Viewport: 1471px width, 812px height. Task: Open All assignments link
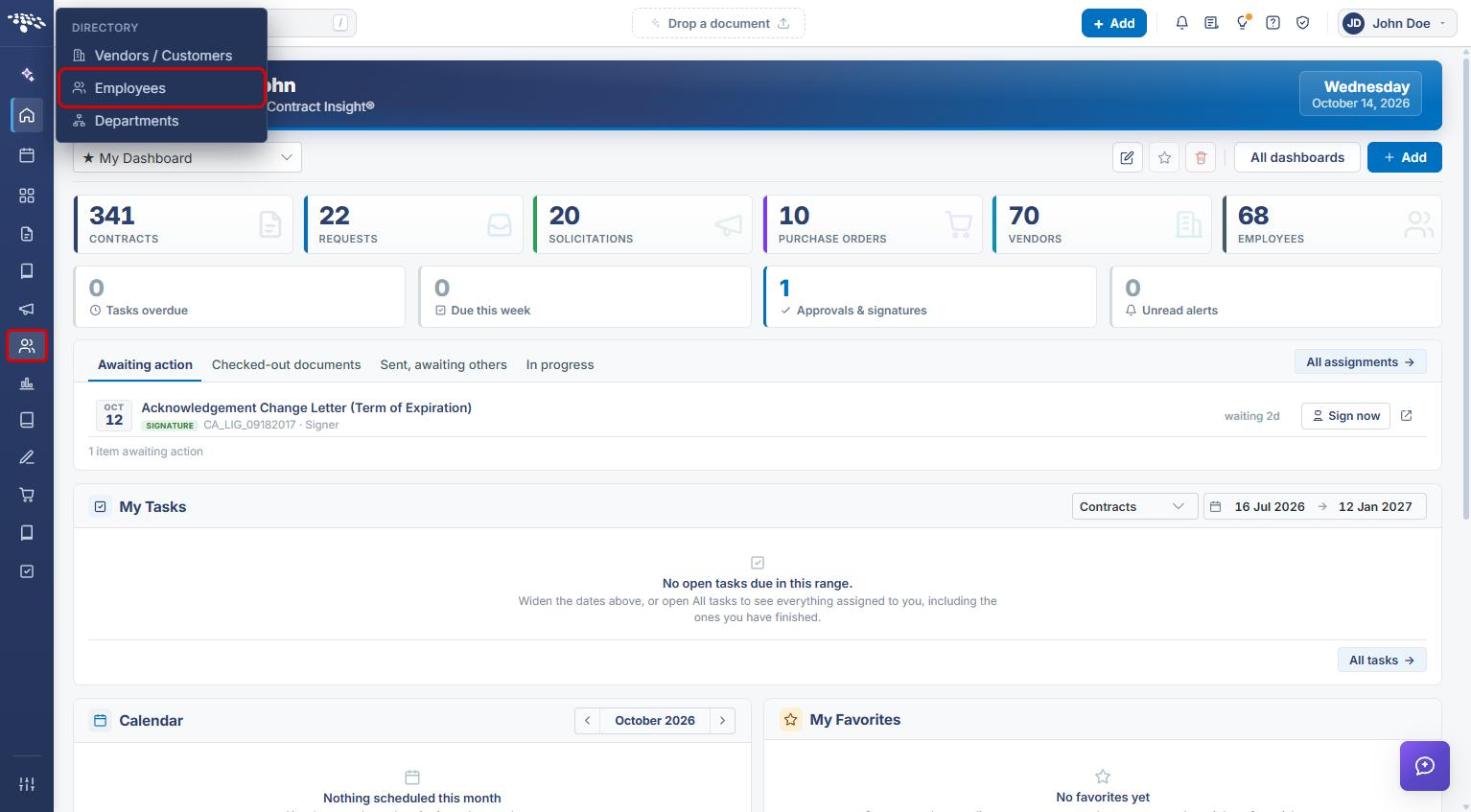point(1360,362)
